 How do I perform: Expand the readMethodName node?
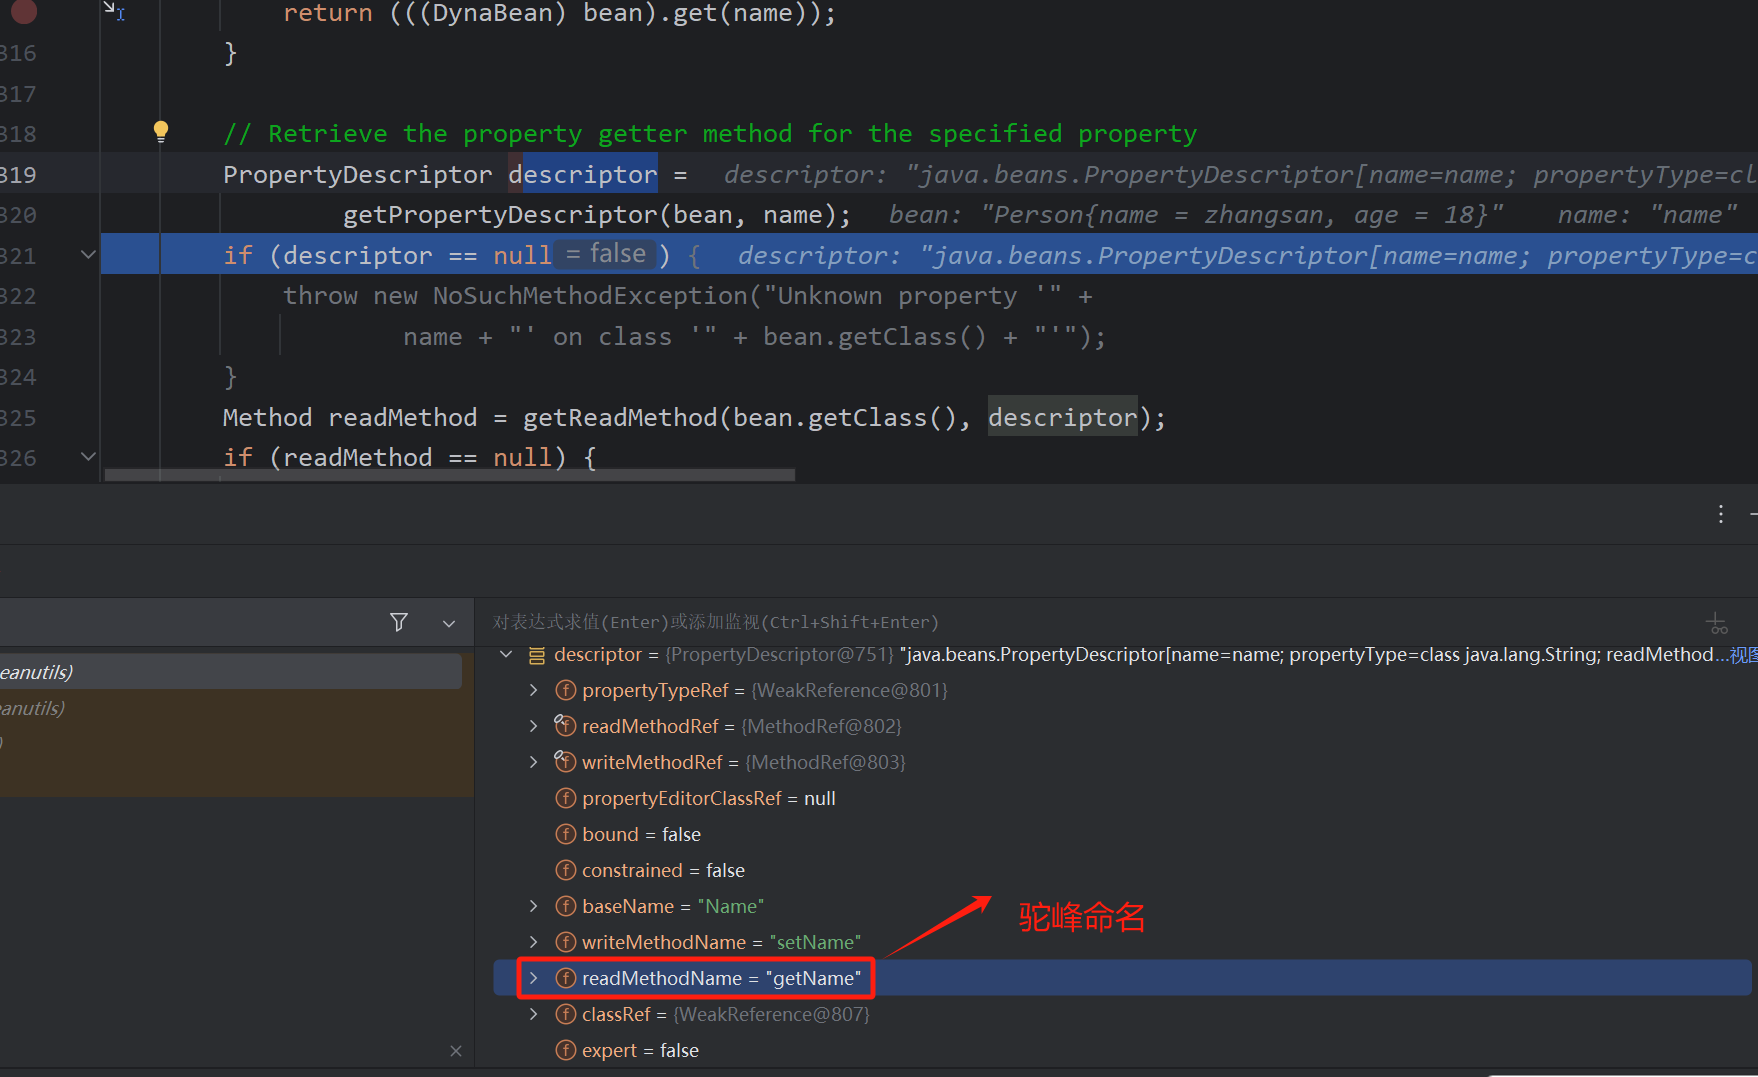coord(534,978)
